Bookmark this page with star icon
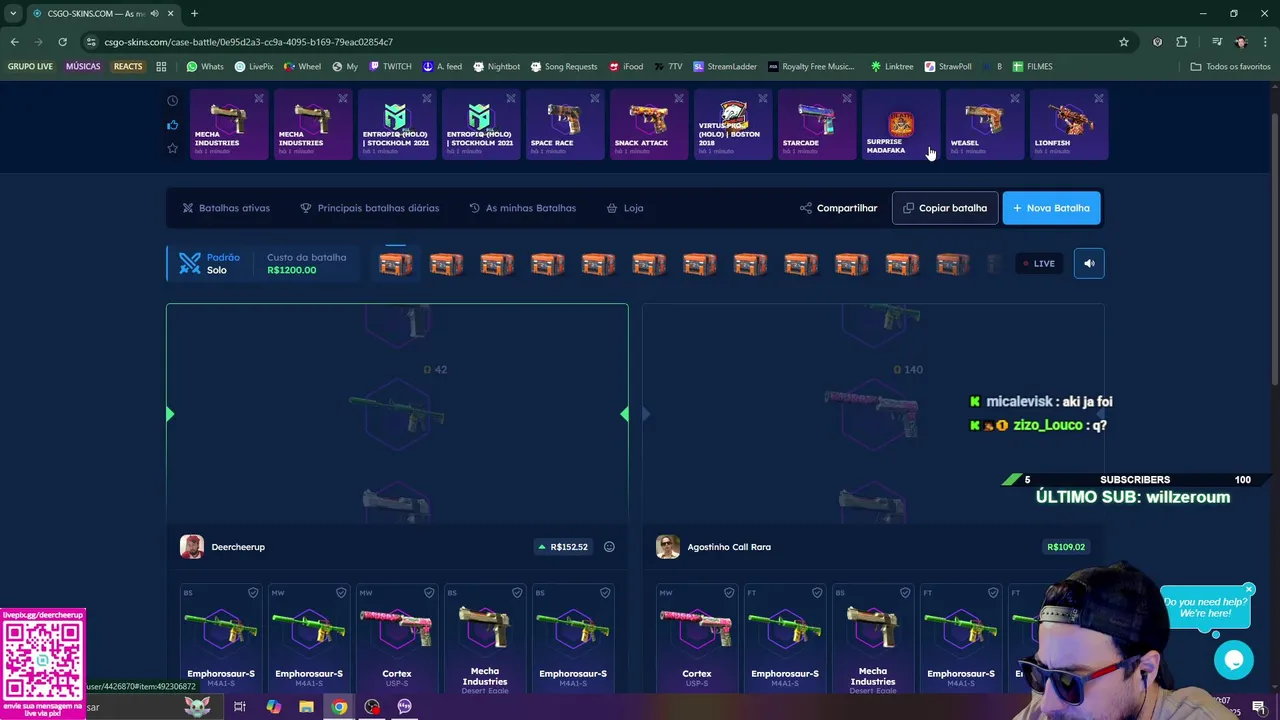The width and height of the screenshot is (1280, 720). click(x=1124, y=42)
